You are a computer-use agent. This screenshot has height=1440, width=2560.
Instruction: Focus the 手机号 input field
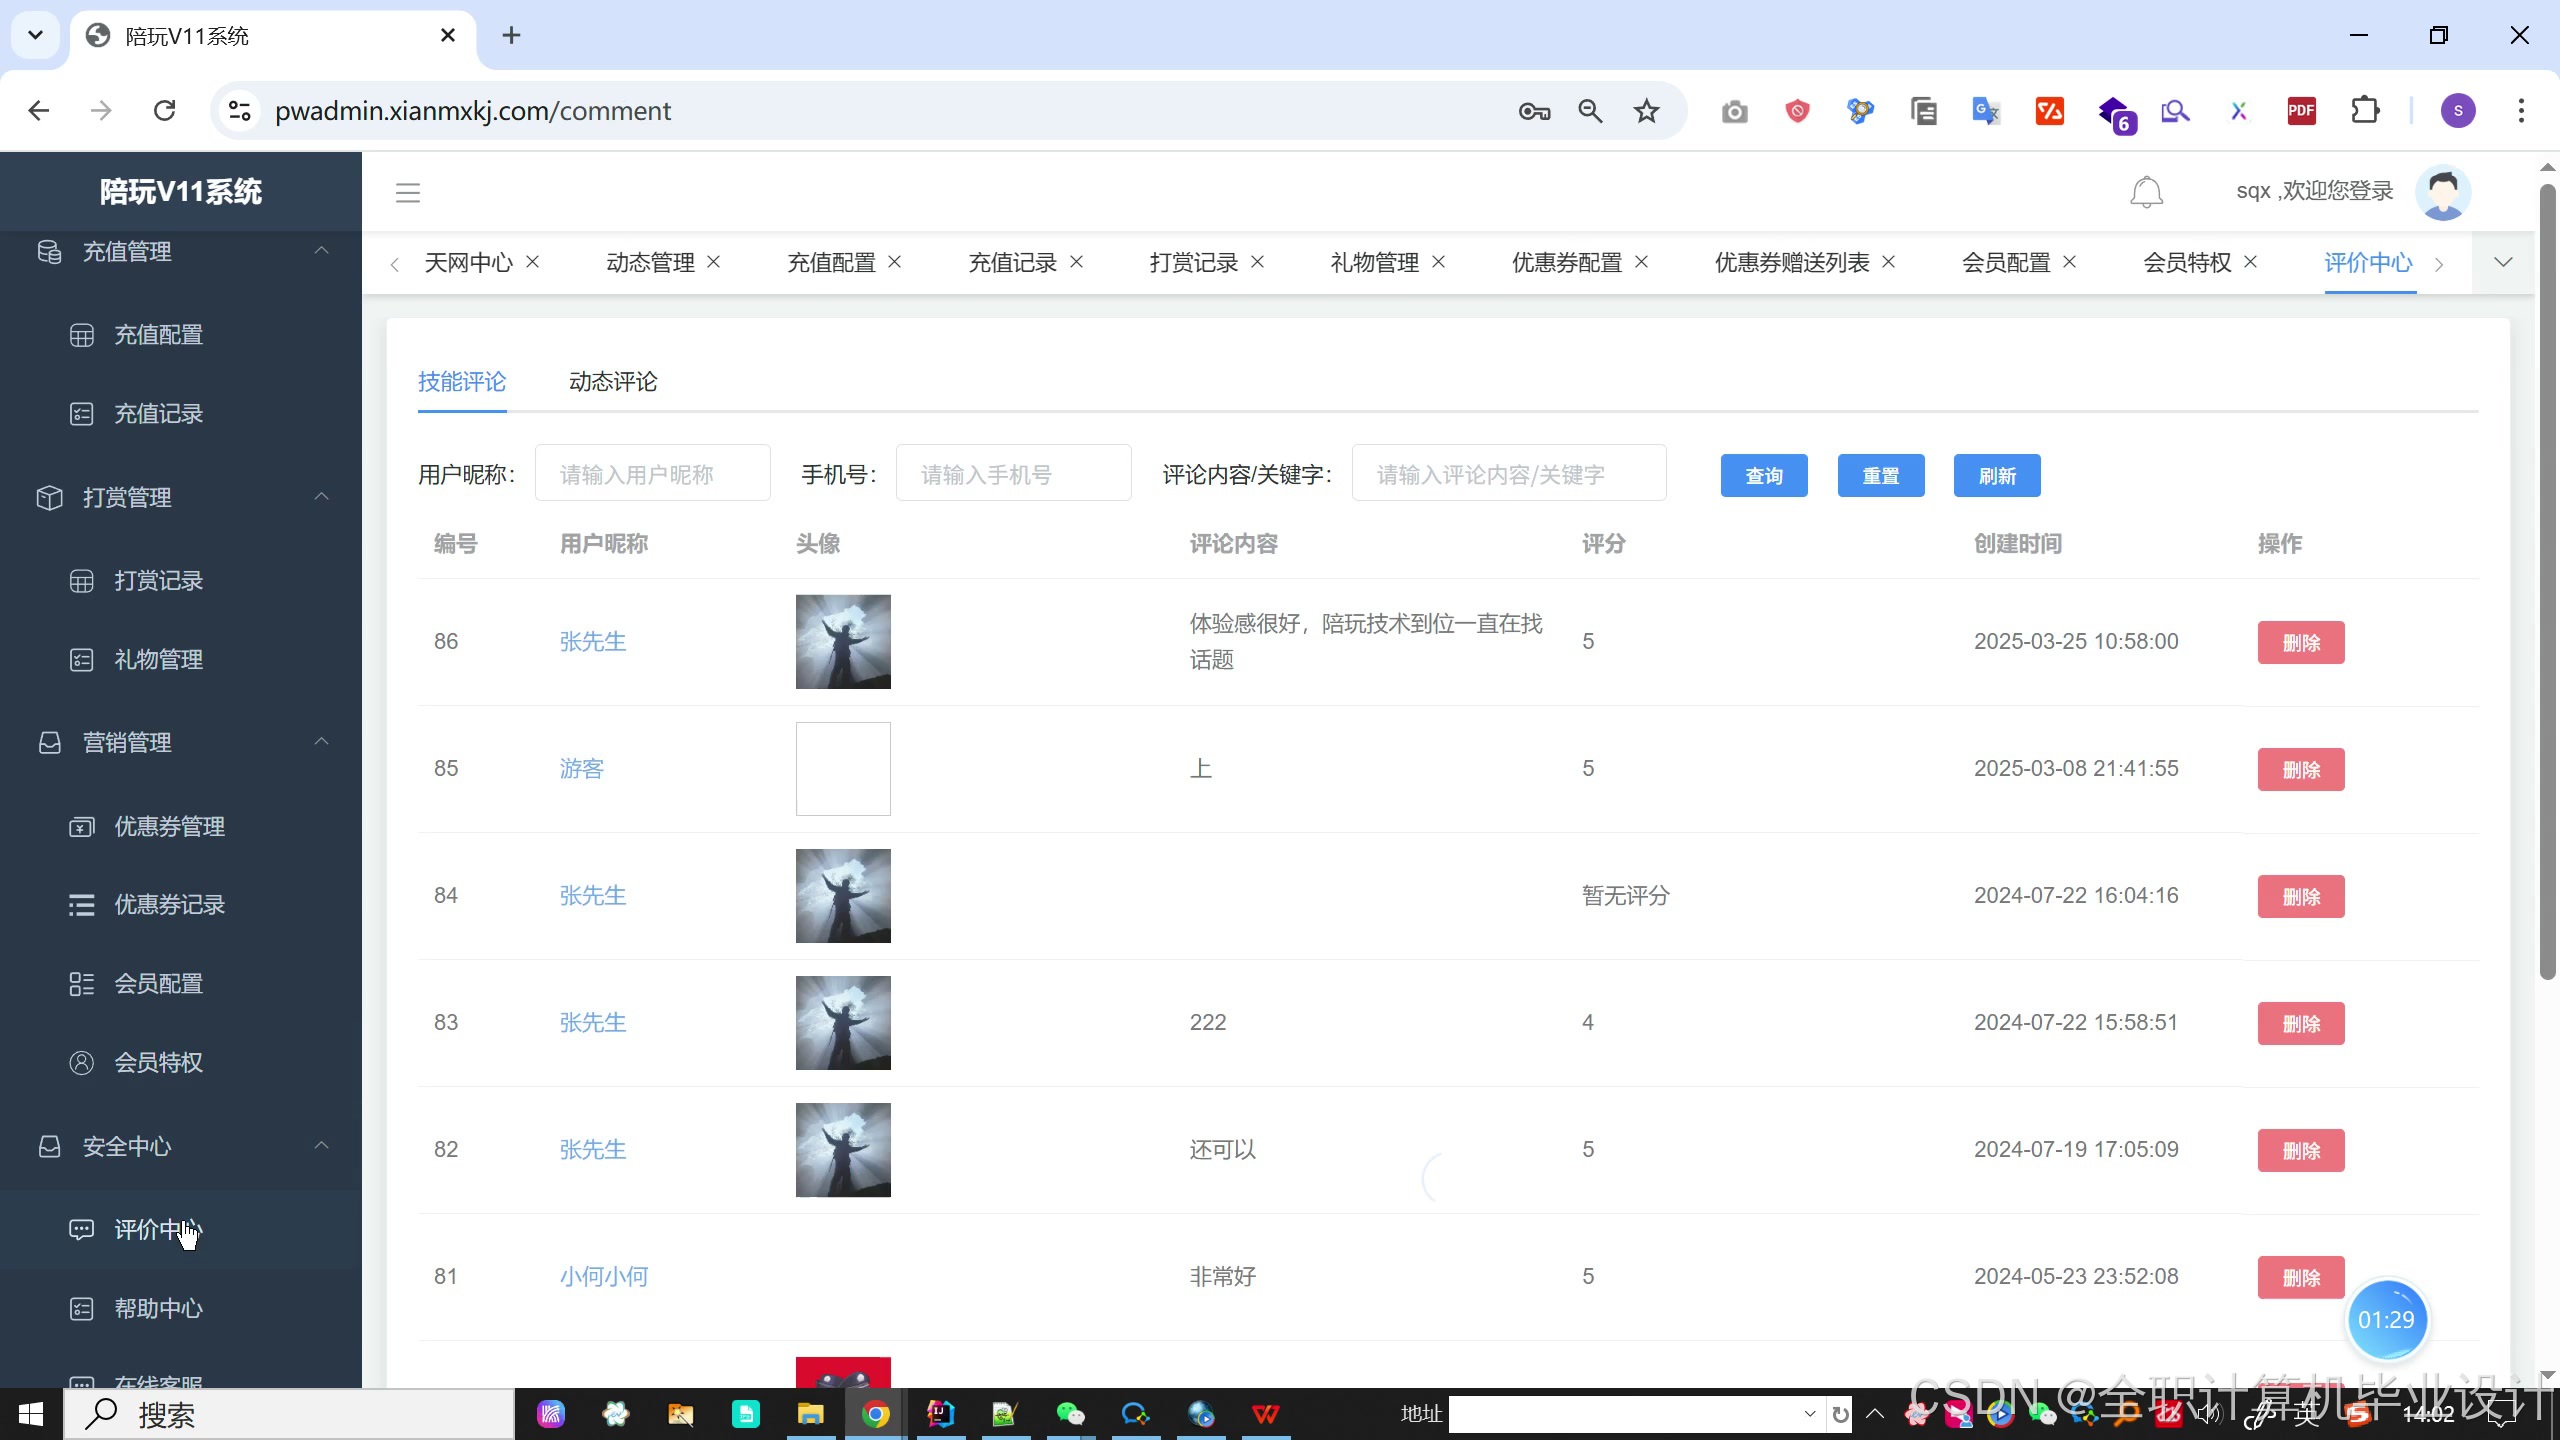click(x=1014, y=473)
